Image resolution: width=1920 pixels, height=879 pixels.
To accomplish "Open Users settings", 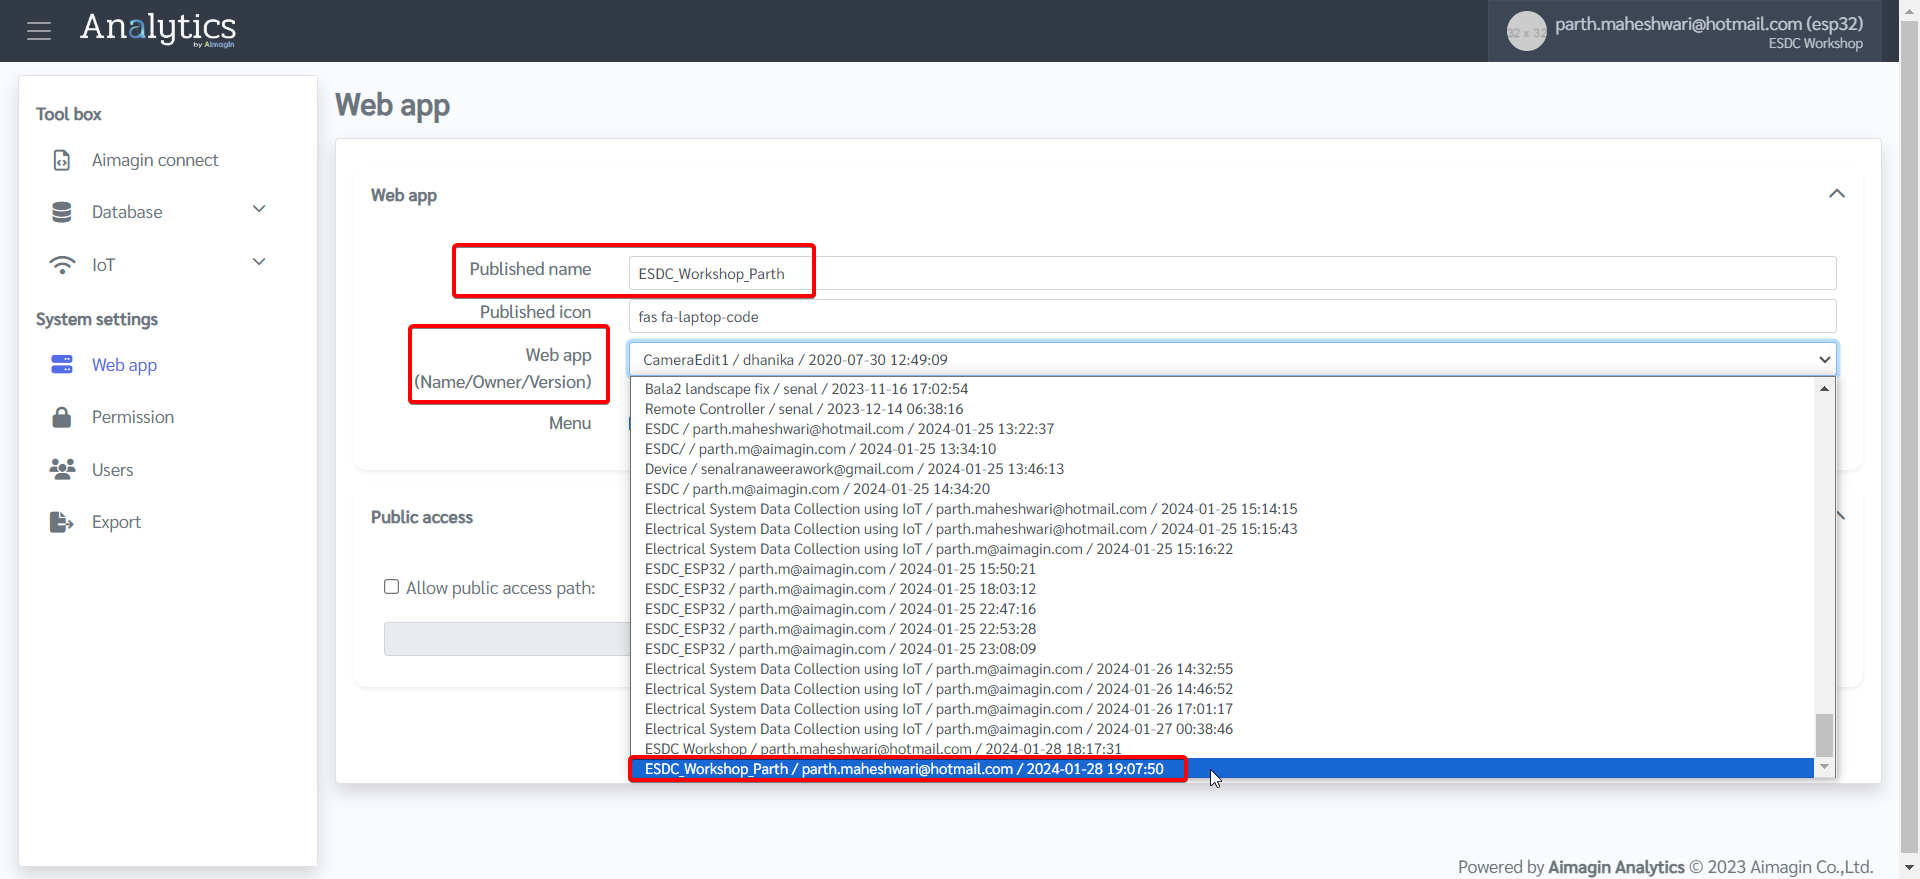I will [112, 470].
